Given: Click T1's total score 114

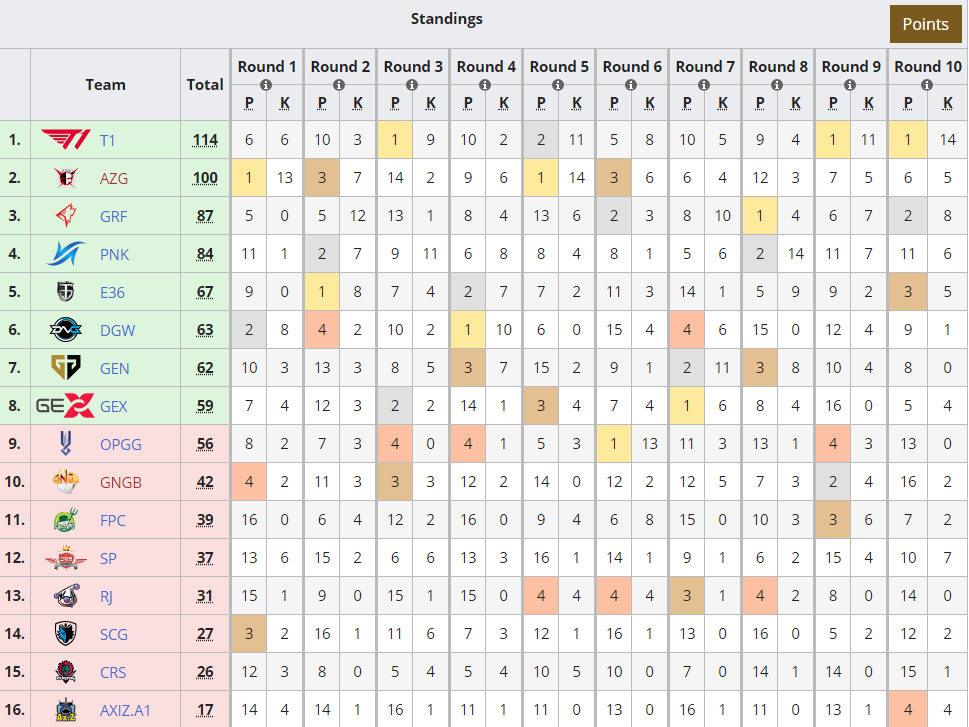Looking at the screenshot, I should point(205,140).
